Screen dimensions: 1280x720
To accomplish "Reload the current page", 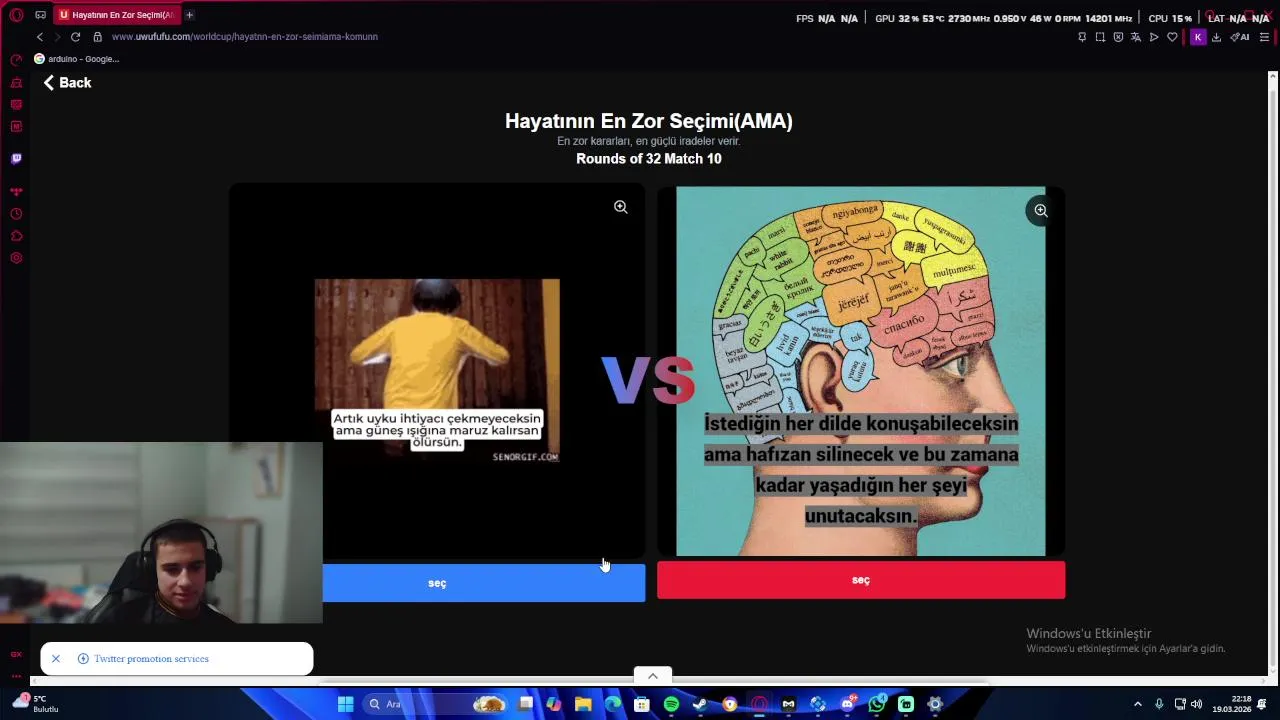I will tap(75, 37).
